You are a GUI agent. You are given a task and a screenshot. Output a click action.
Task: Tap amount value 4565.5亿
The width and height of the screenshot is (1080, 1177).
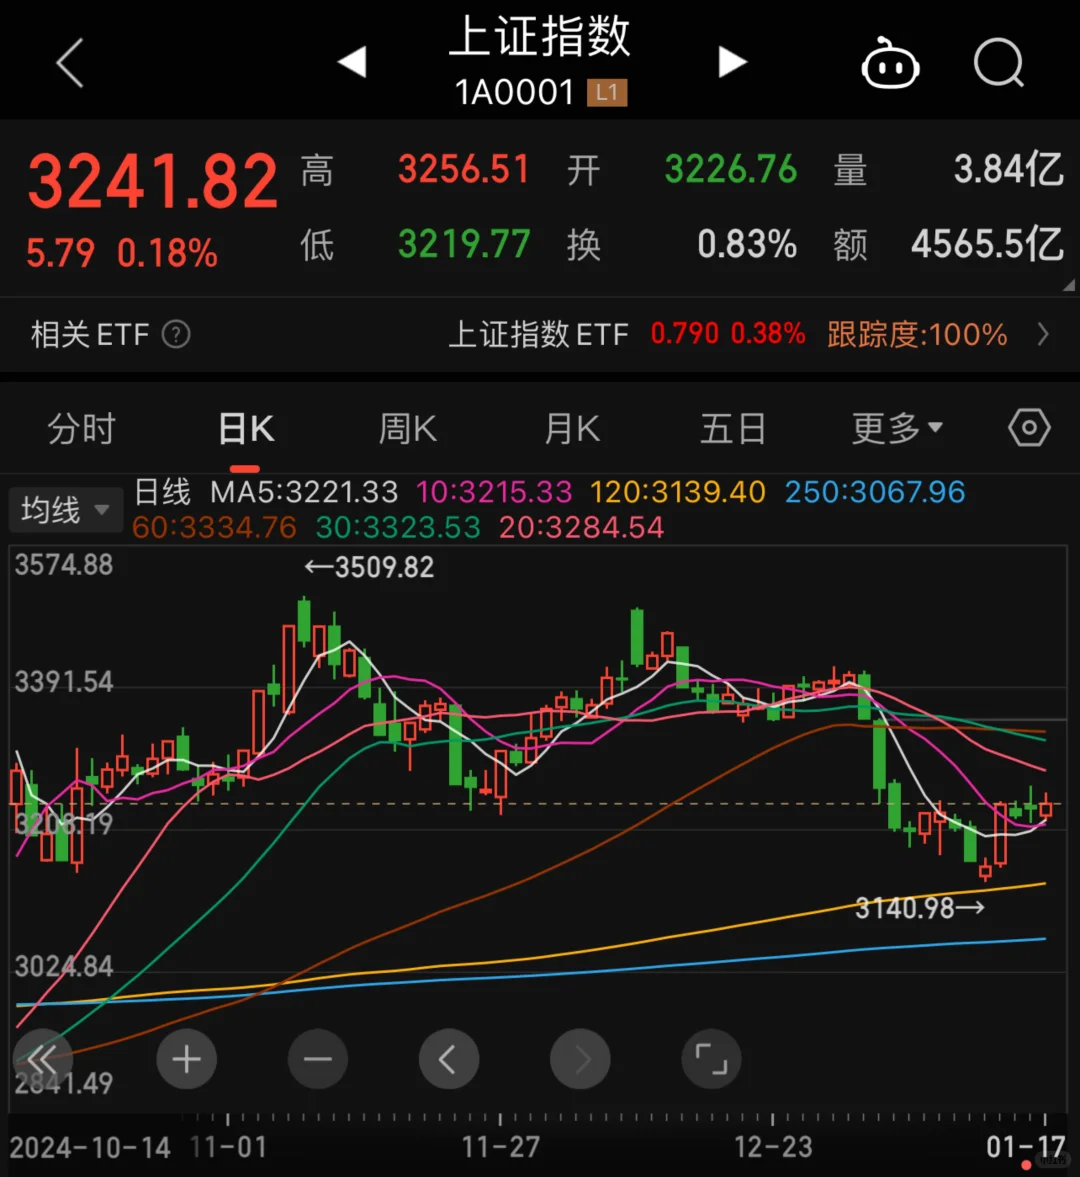(988, 244)
